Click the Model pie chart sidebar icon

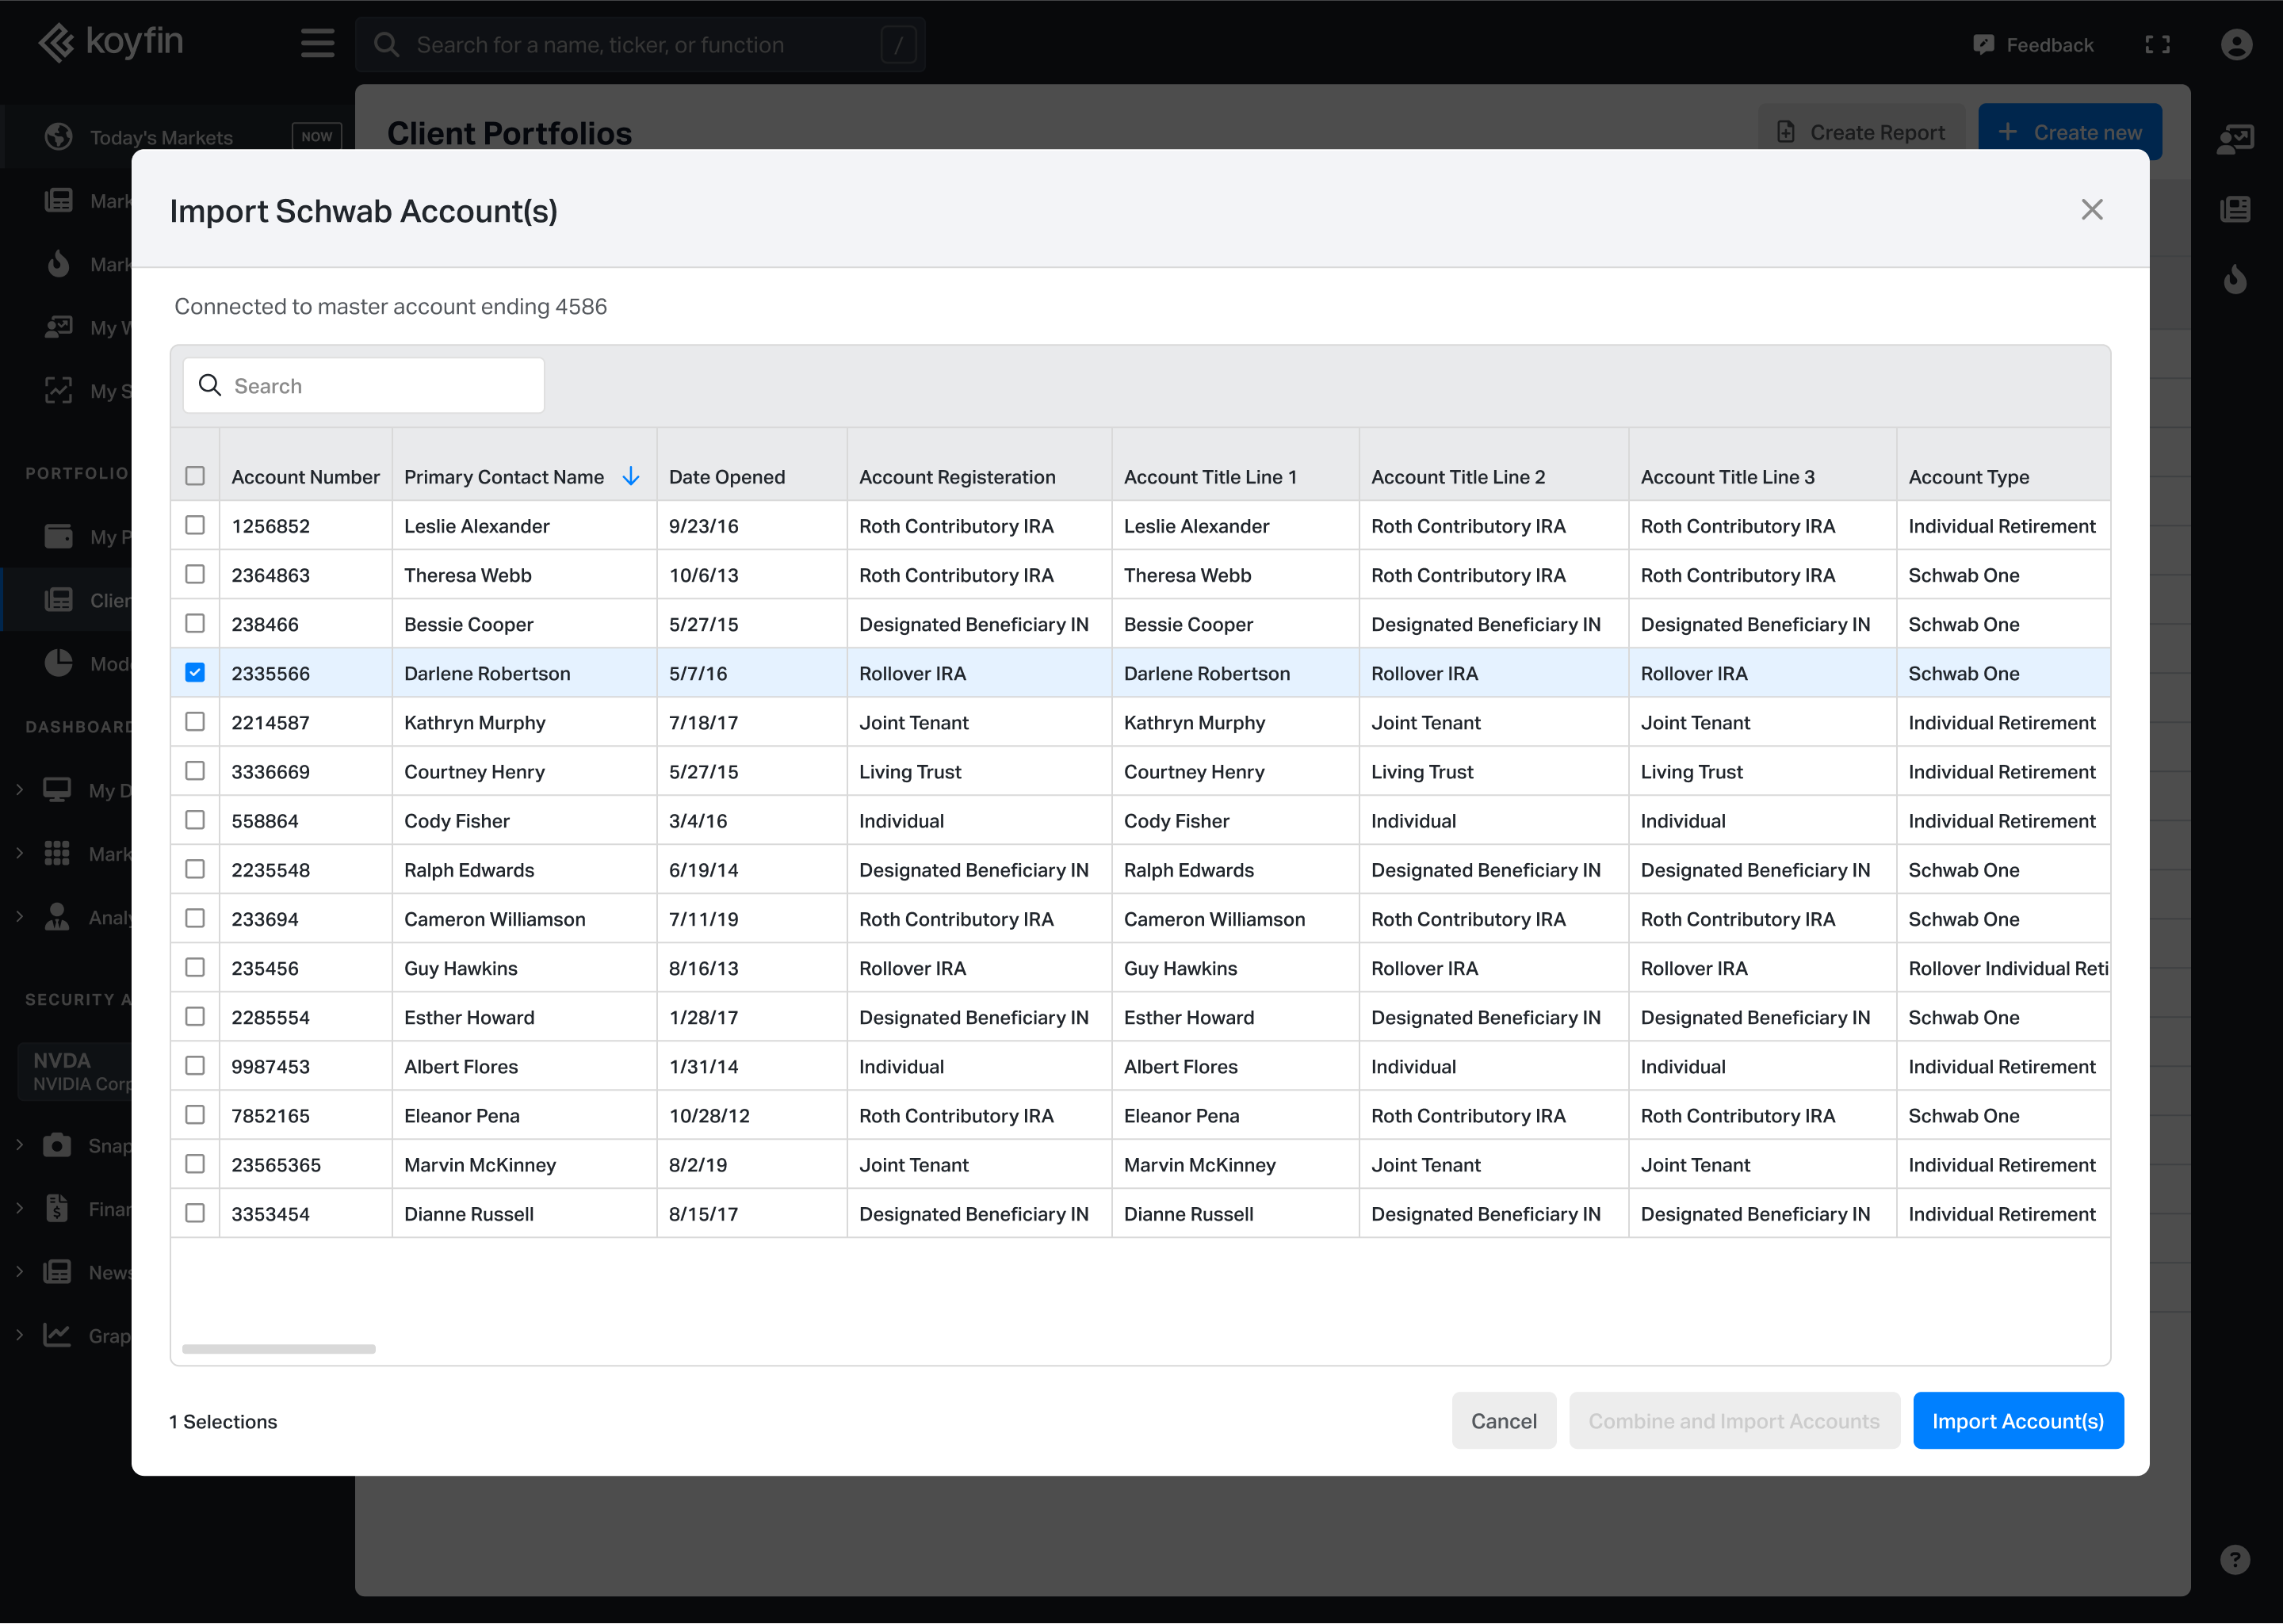pyautogui.click(x=59, y=663)
